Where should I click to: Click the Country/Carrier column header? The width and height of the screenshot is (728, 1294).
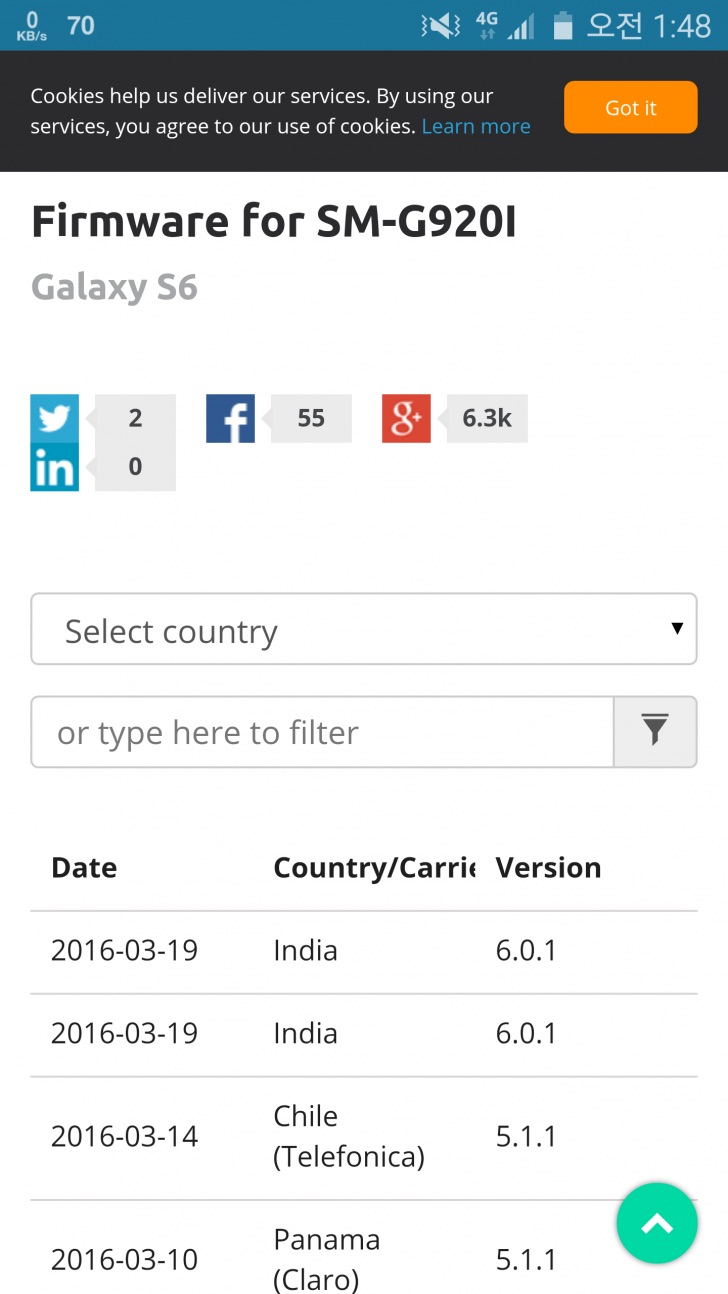pos(373,868)
